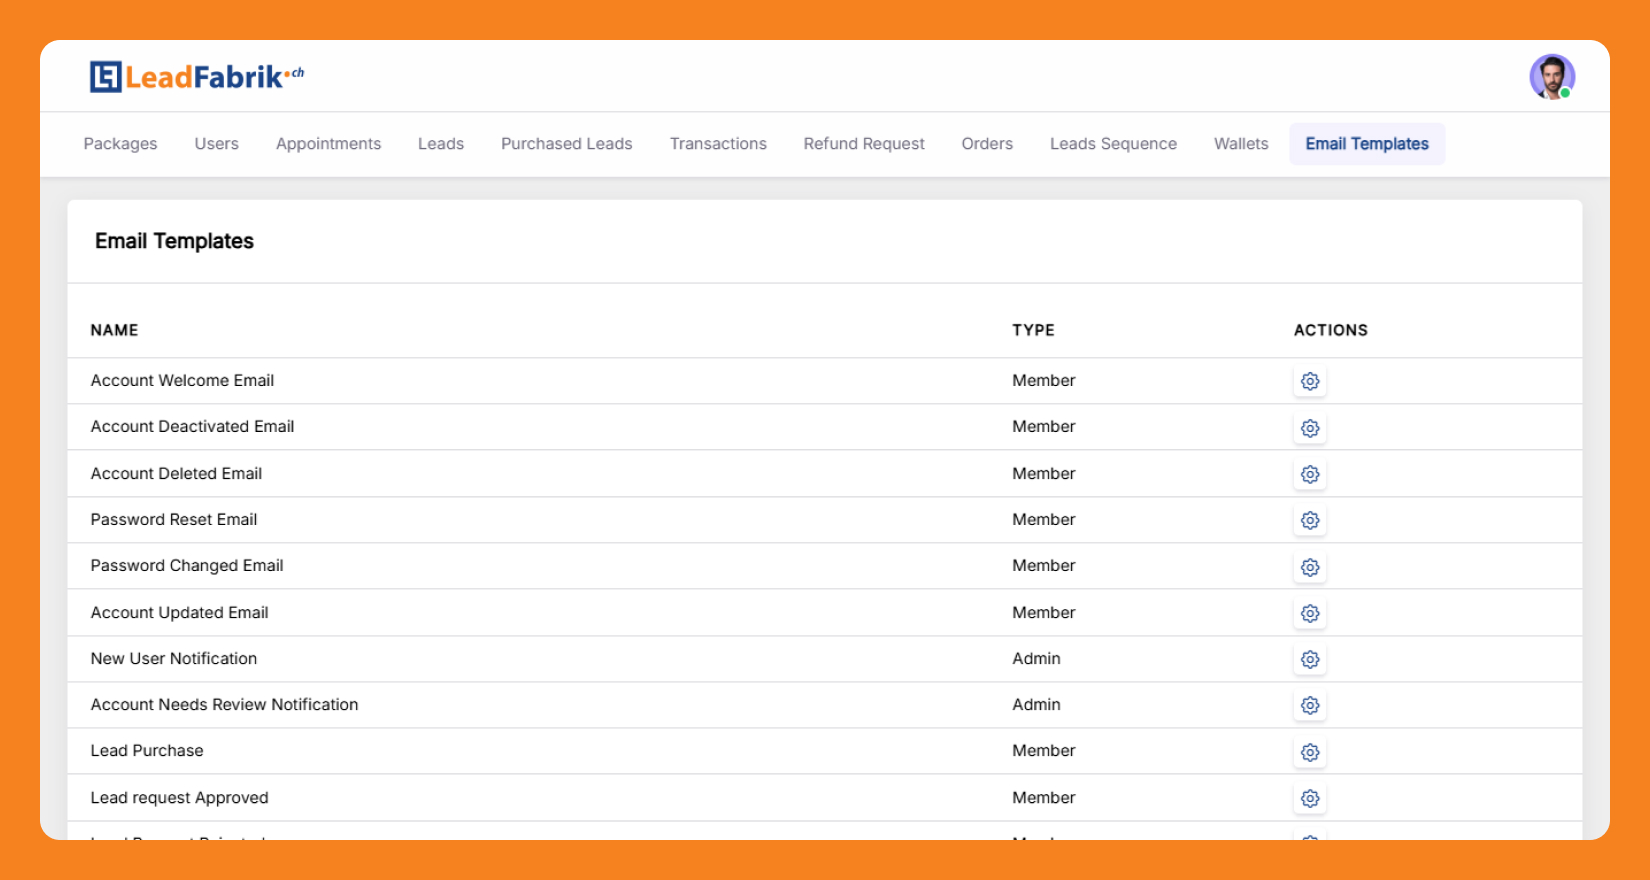Click the LeadFabrik logo

(x=197, y=77)
